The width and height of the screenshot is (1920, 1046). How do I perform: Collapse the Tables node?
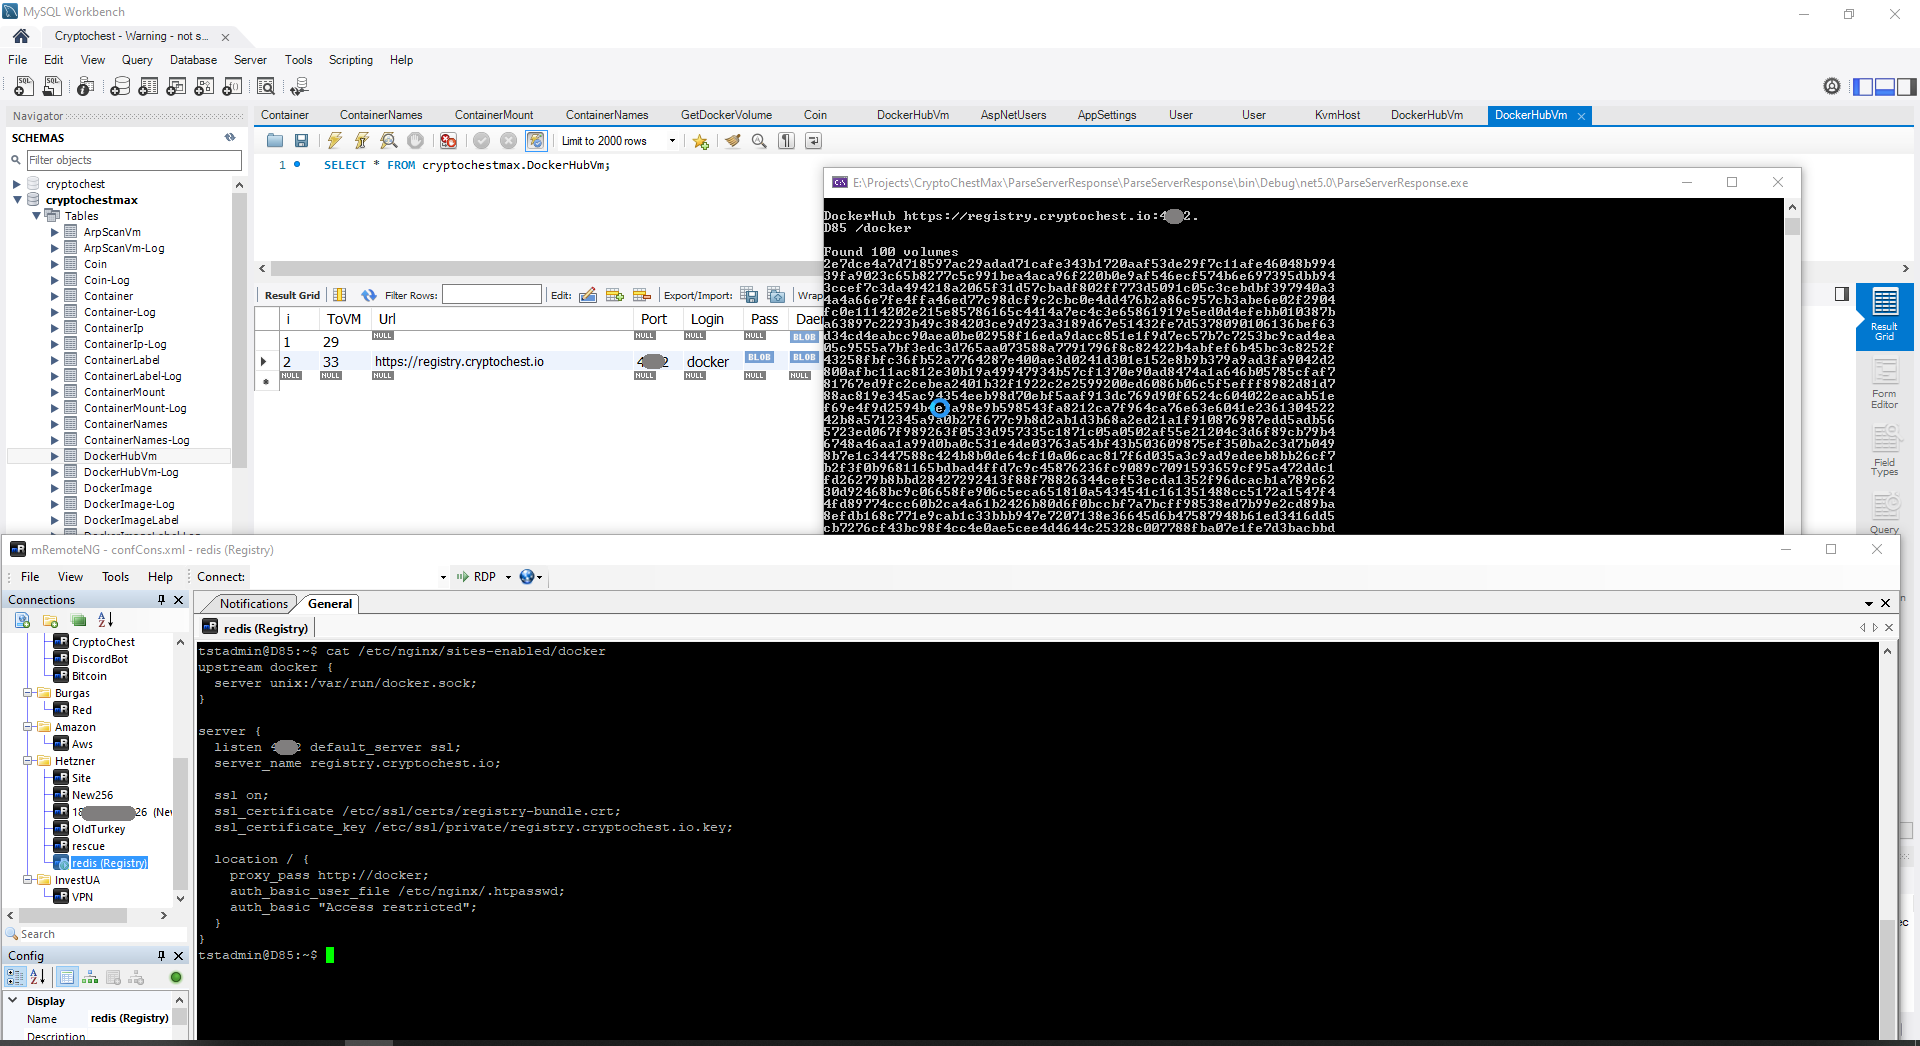point(36,216)
